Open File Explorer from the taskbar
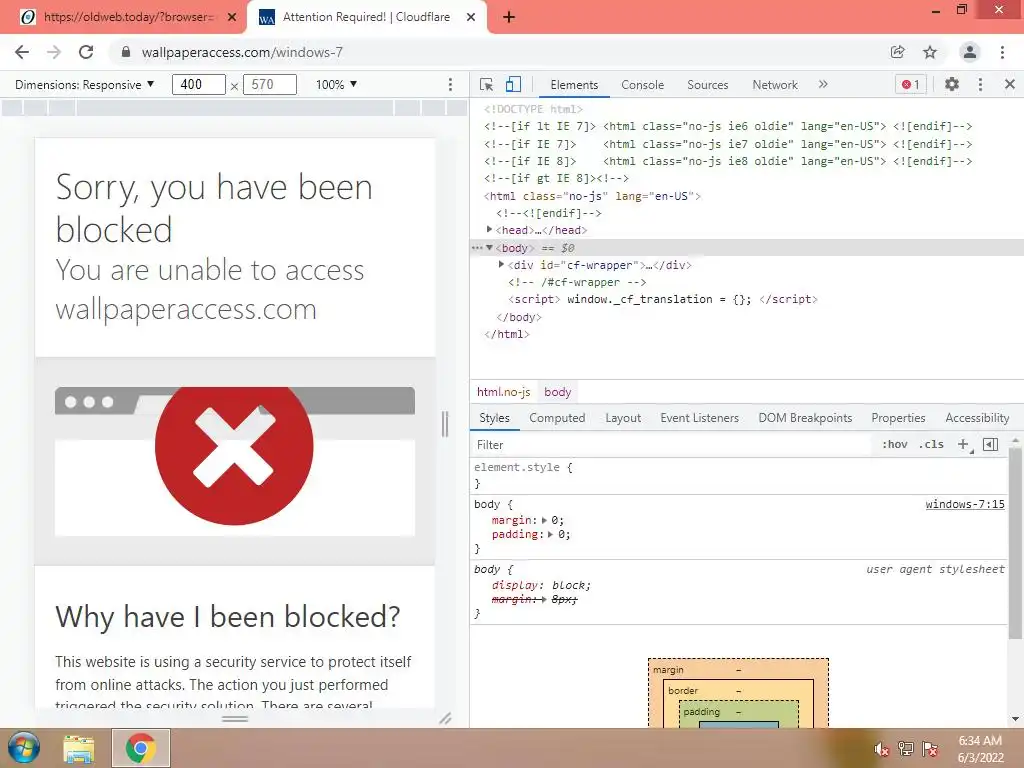 point(78,748)
